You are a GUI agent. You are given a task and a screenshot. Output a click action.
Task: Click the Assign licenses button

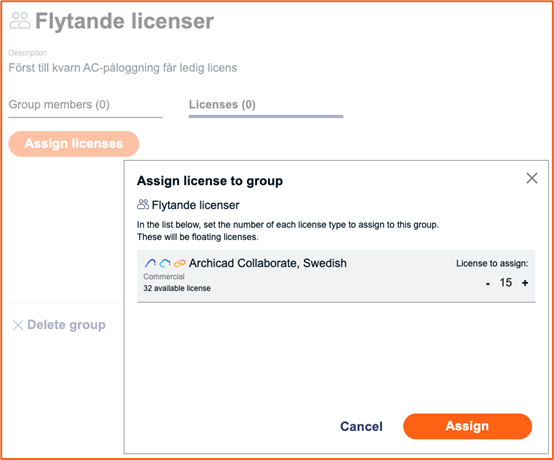coord(73,144)
